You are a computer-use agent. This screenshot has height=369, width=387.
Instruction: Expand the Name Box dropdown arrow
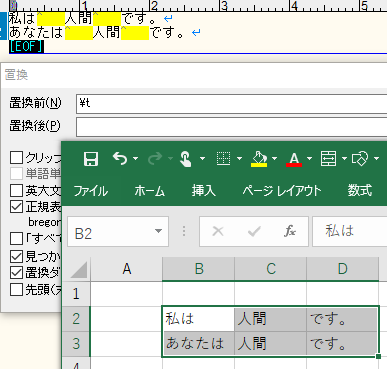pos(159,231)
